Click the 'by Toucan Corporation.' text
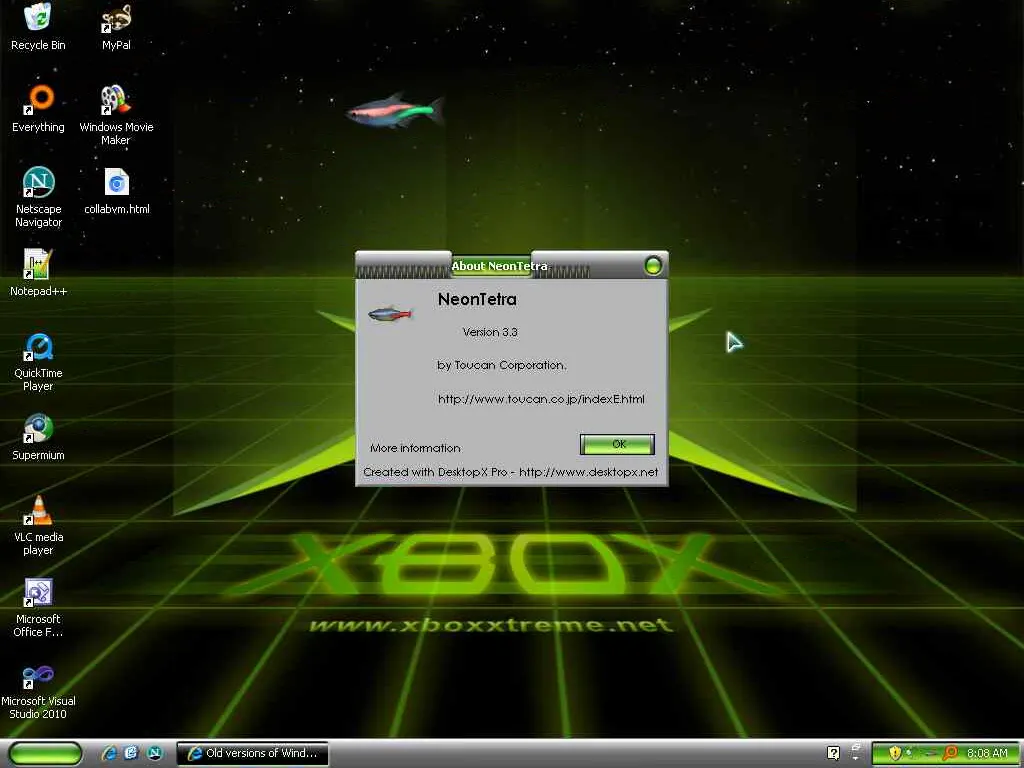1024x768 pixels. point(502,365)
